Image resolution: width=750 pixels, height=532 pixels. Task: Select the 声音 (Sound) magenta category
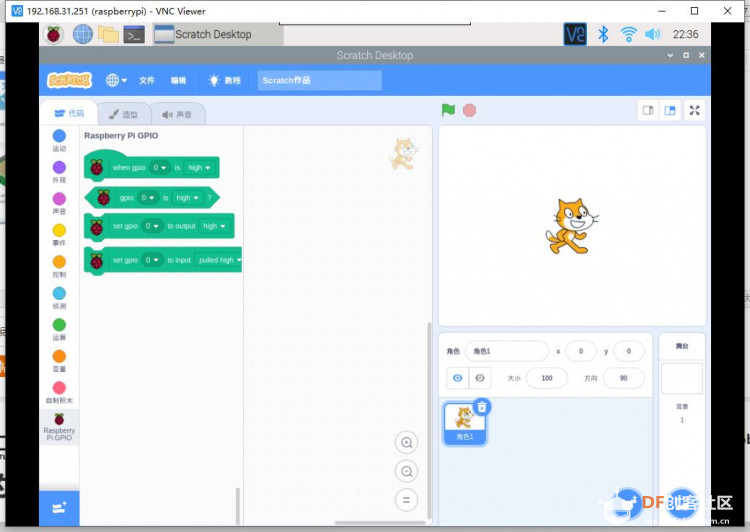59,204
